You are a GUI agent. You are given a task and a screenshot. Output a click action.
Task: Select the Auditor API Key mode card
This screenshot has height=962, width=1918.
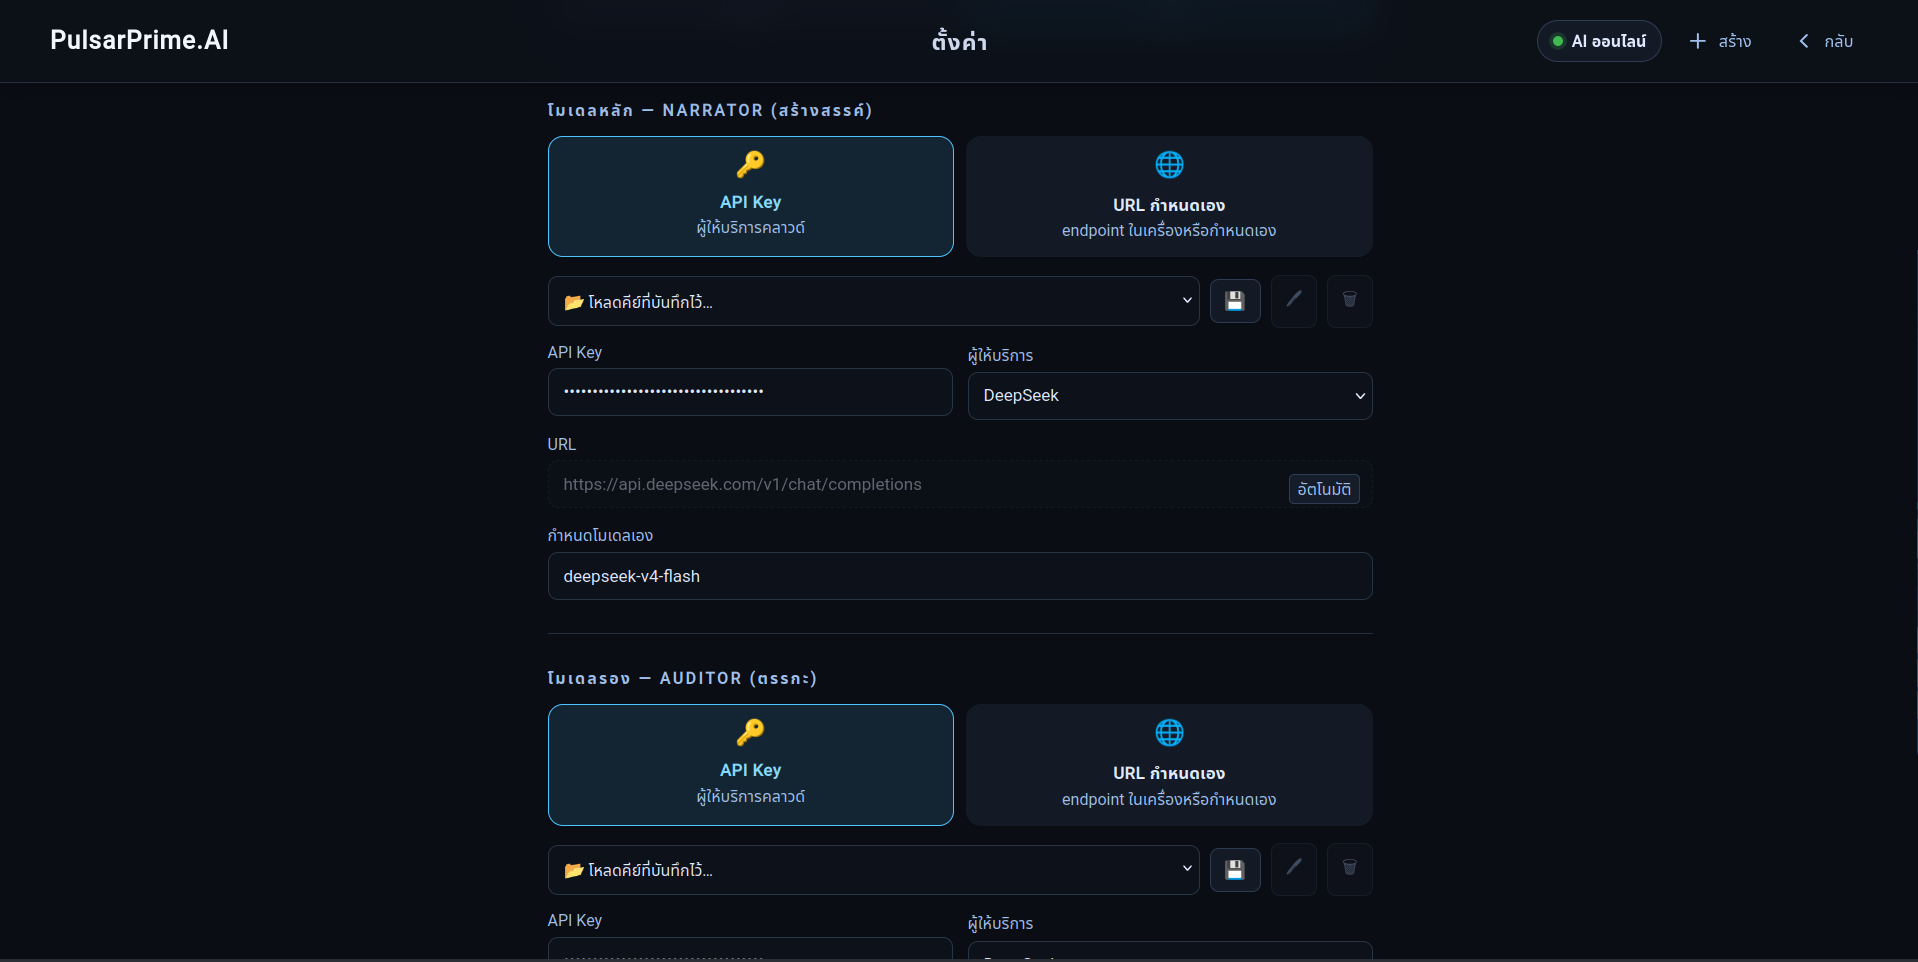click(750, 765)
